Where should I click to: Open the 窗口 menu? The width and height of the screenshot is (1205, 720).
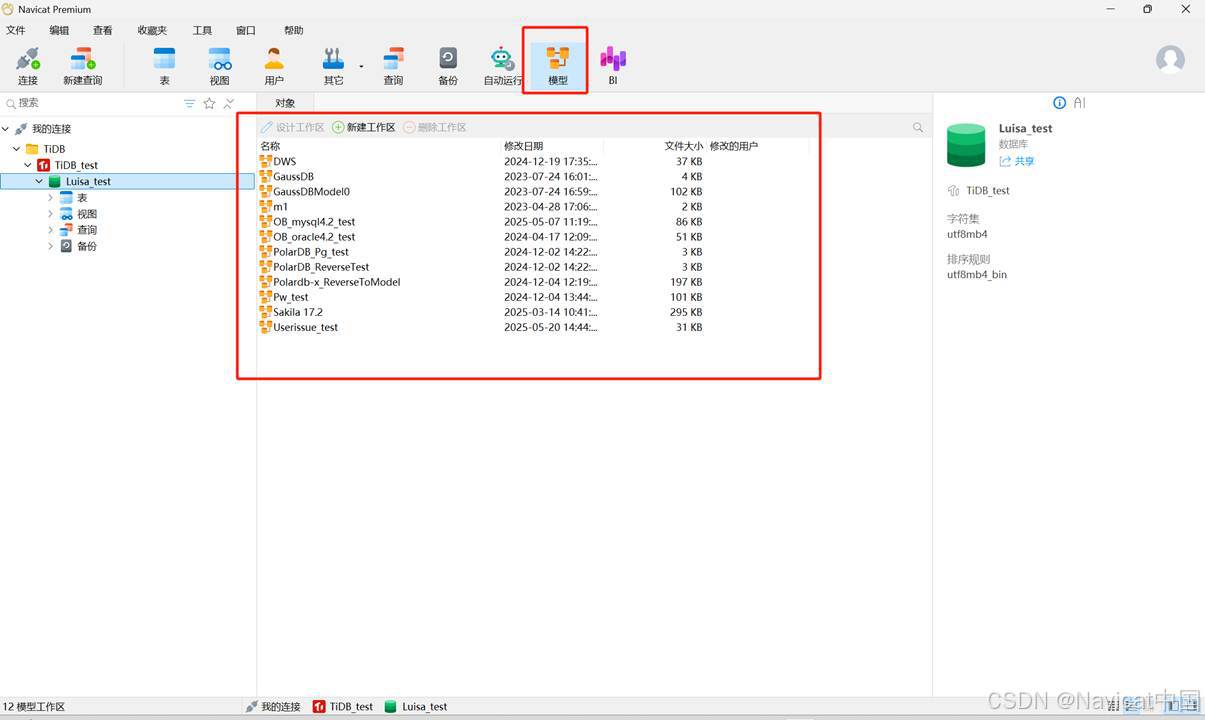[x=246, y=31]
